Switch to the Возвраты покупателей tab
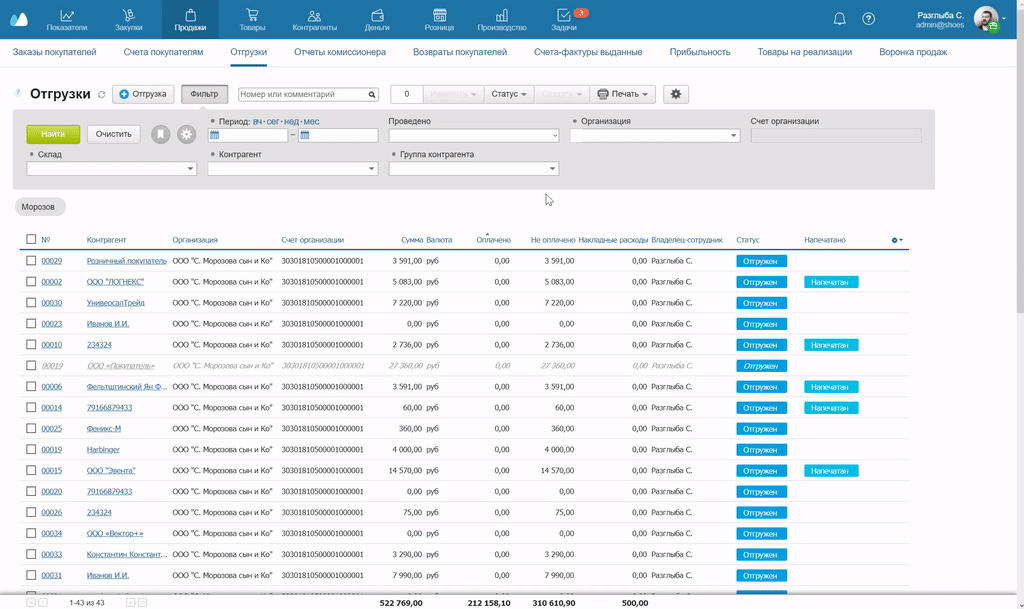This screenshot has width=1024, height=609. point(460,52)
